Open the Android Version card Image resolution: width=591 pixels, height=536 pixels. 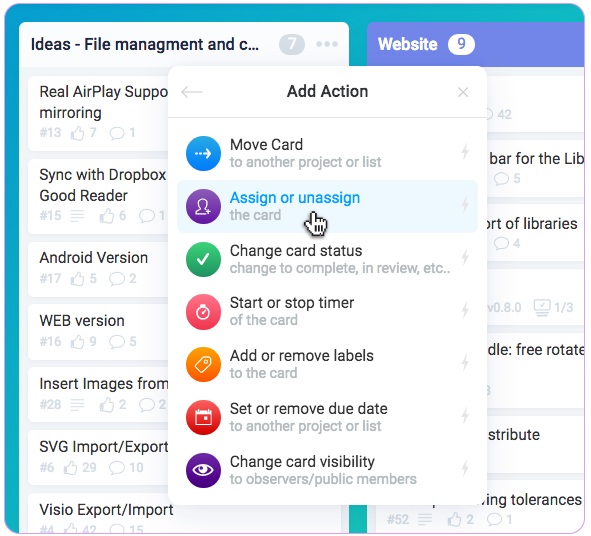click(x=98, y=270)
